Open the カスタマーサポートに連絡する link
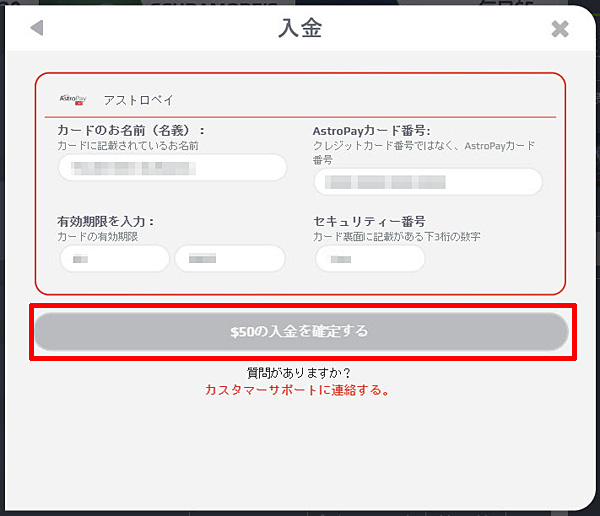The image size is (600, 516). [297, 390]
